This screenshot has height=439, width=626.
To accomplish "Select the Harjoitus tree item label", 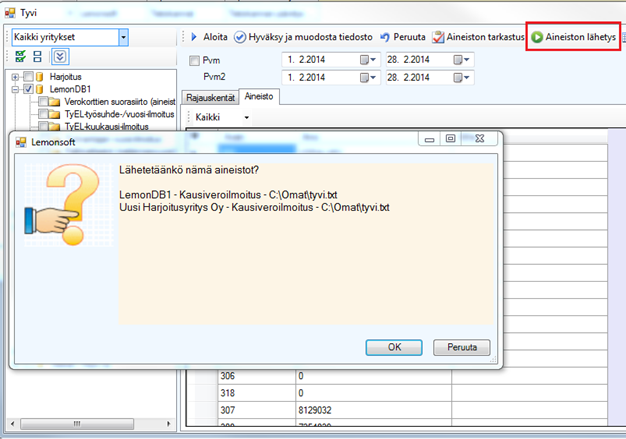I will tap(65, 77).
